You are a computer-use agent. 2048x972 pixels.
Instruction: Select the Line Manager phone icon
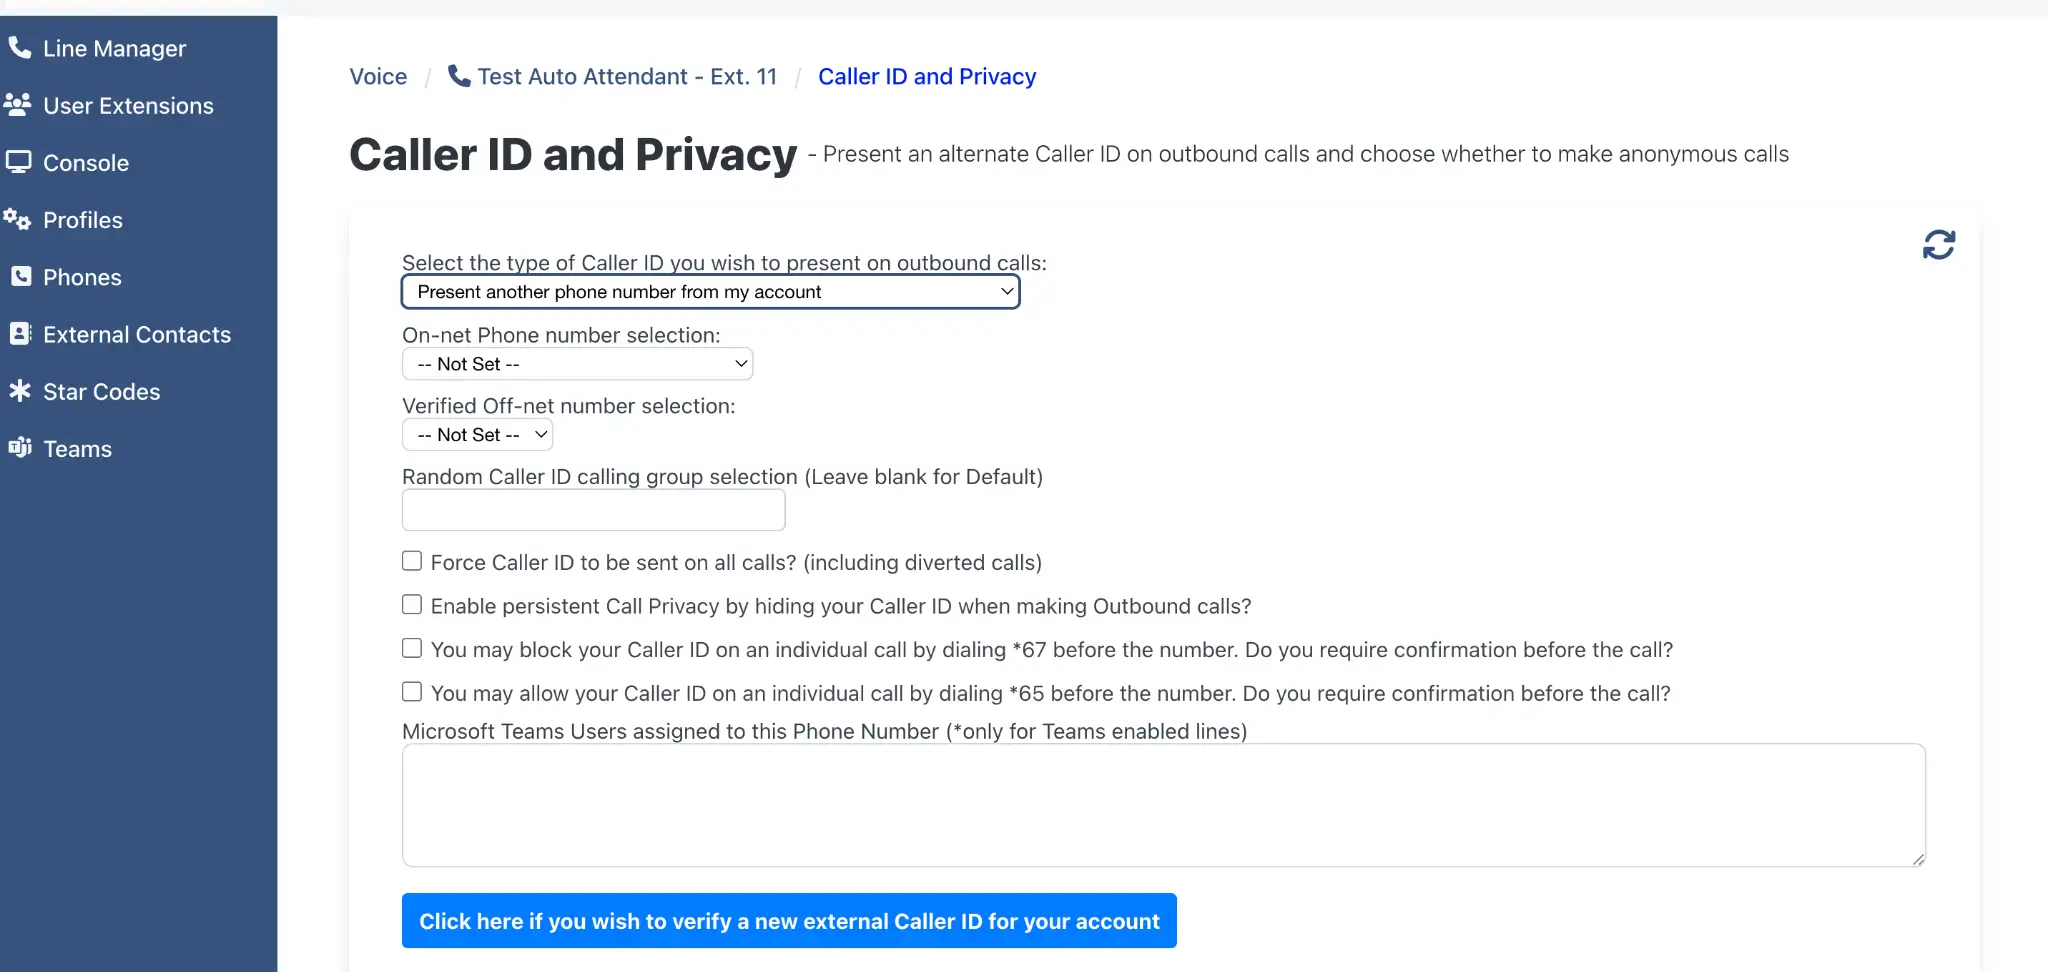click(19, 46)
